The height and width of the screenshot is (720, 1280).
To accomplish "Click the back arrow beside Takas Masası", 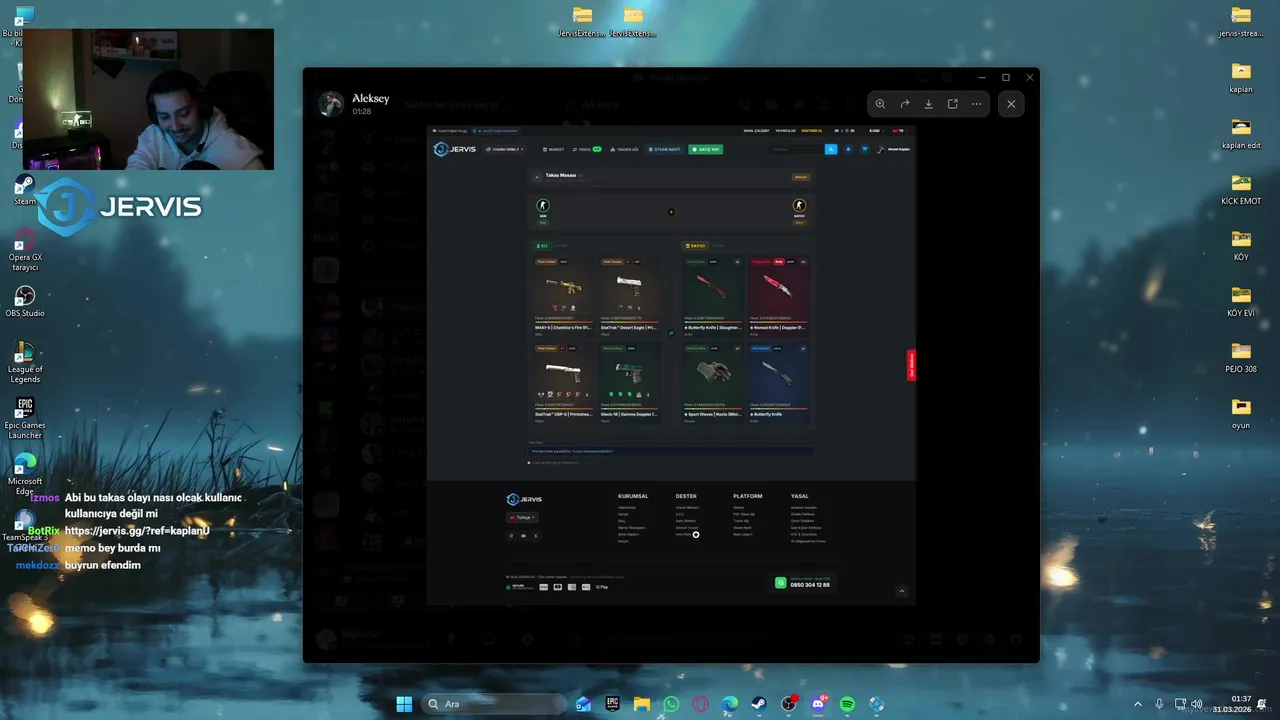I will pyautogui.click(x=537, y=176).
